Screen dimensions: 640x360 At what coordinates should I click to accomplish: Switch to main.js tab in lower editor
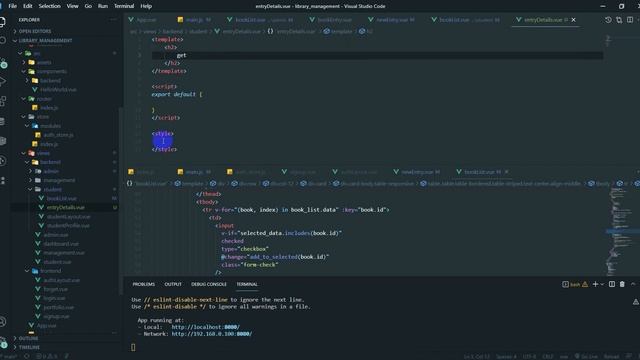[x=195, y=172]
